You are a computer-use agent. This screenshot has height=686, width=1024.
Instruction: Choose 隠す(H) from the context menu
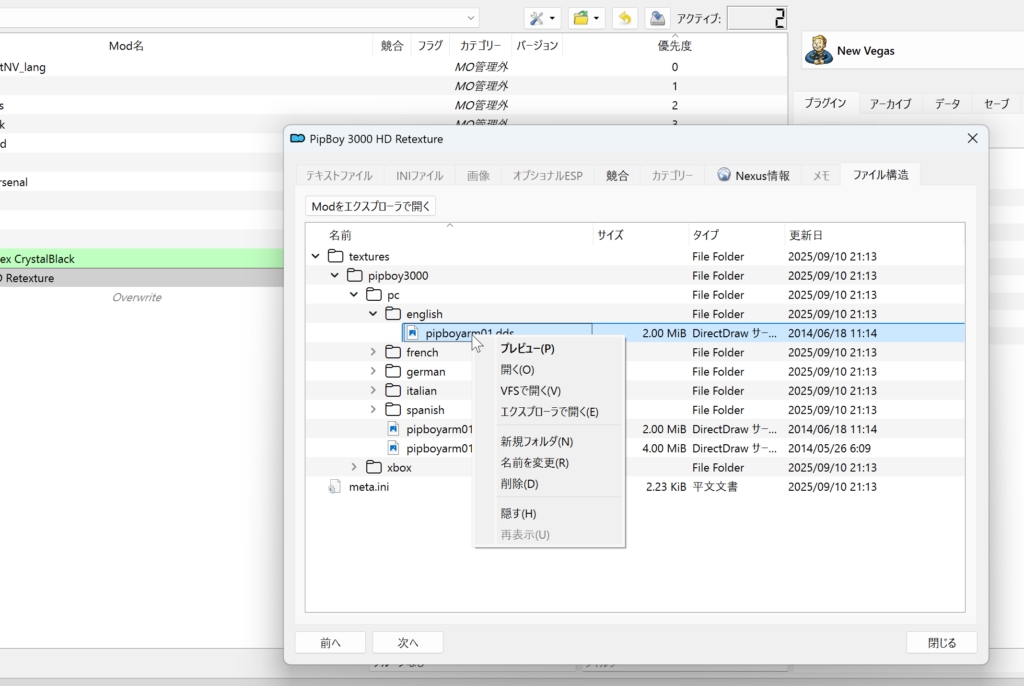518,513
